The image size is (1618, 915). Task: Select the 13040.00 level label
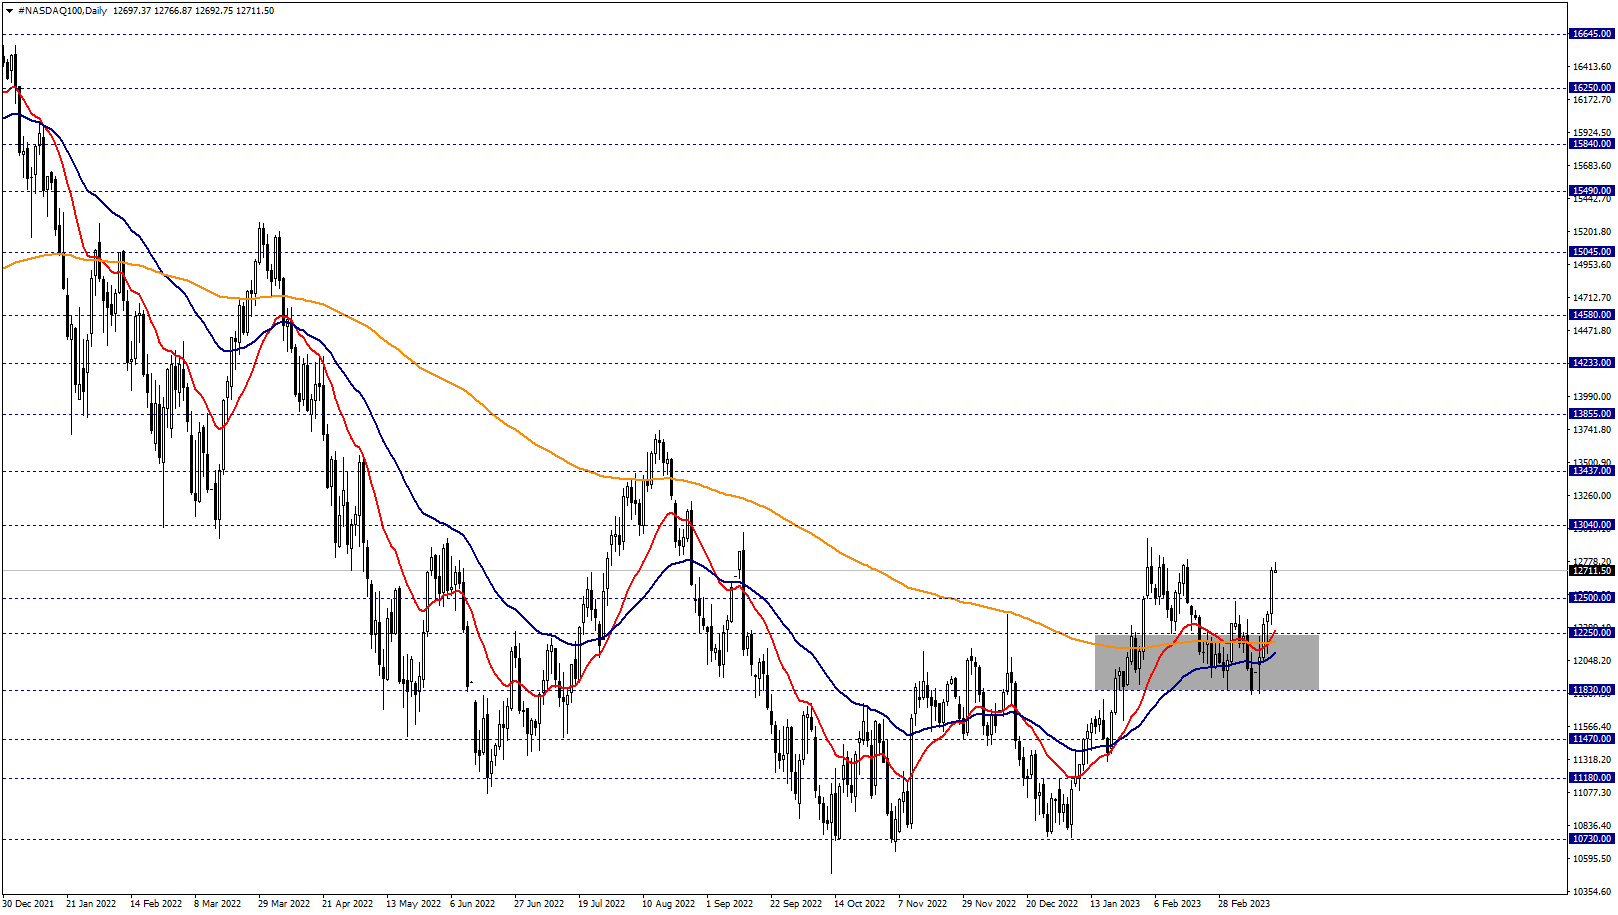(1591, 525)
